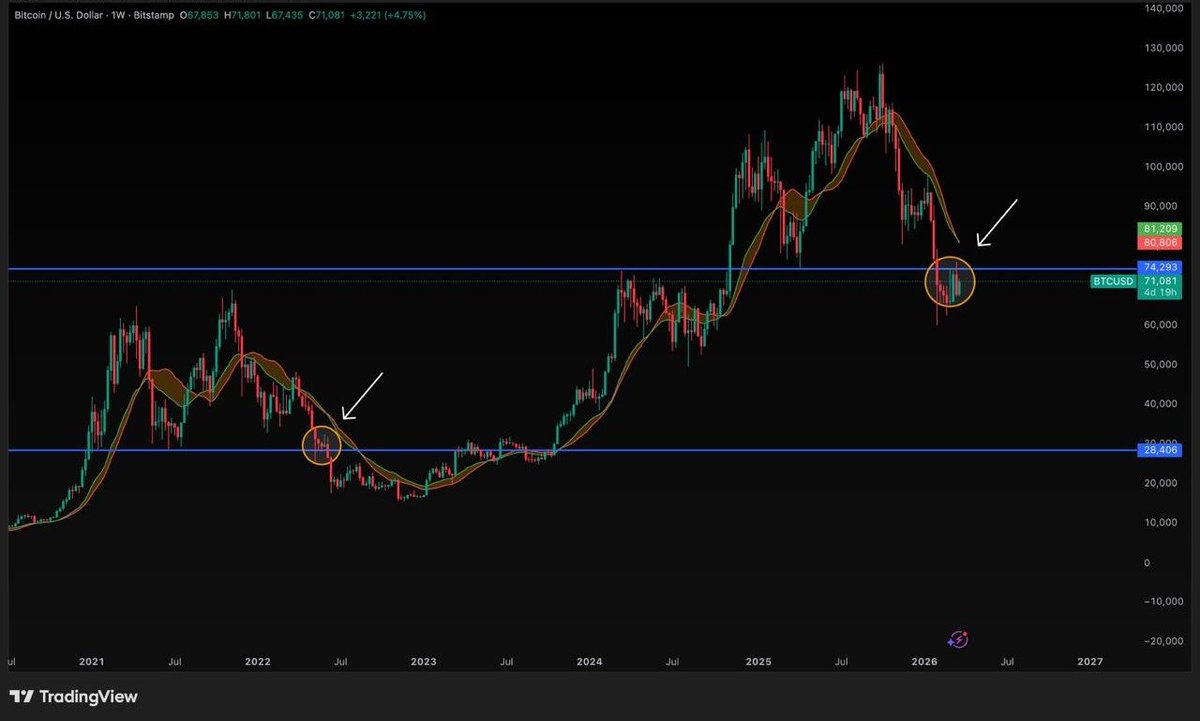Click the Bitcoin / U.S. Dollar symbol title
This screenshot has height=721, width=1200.
tap(61, 17)
